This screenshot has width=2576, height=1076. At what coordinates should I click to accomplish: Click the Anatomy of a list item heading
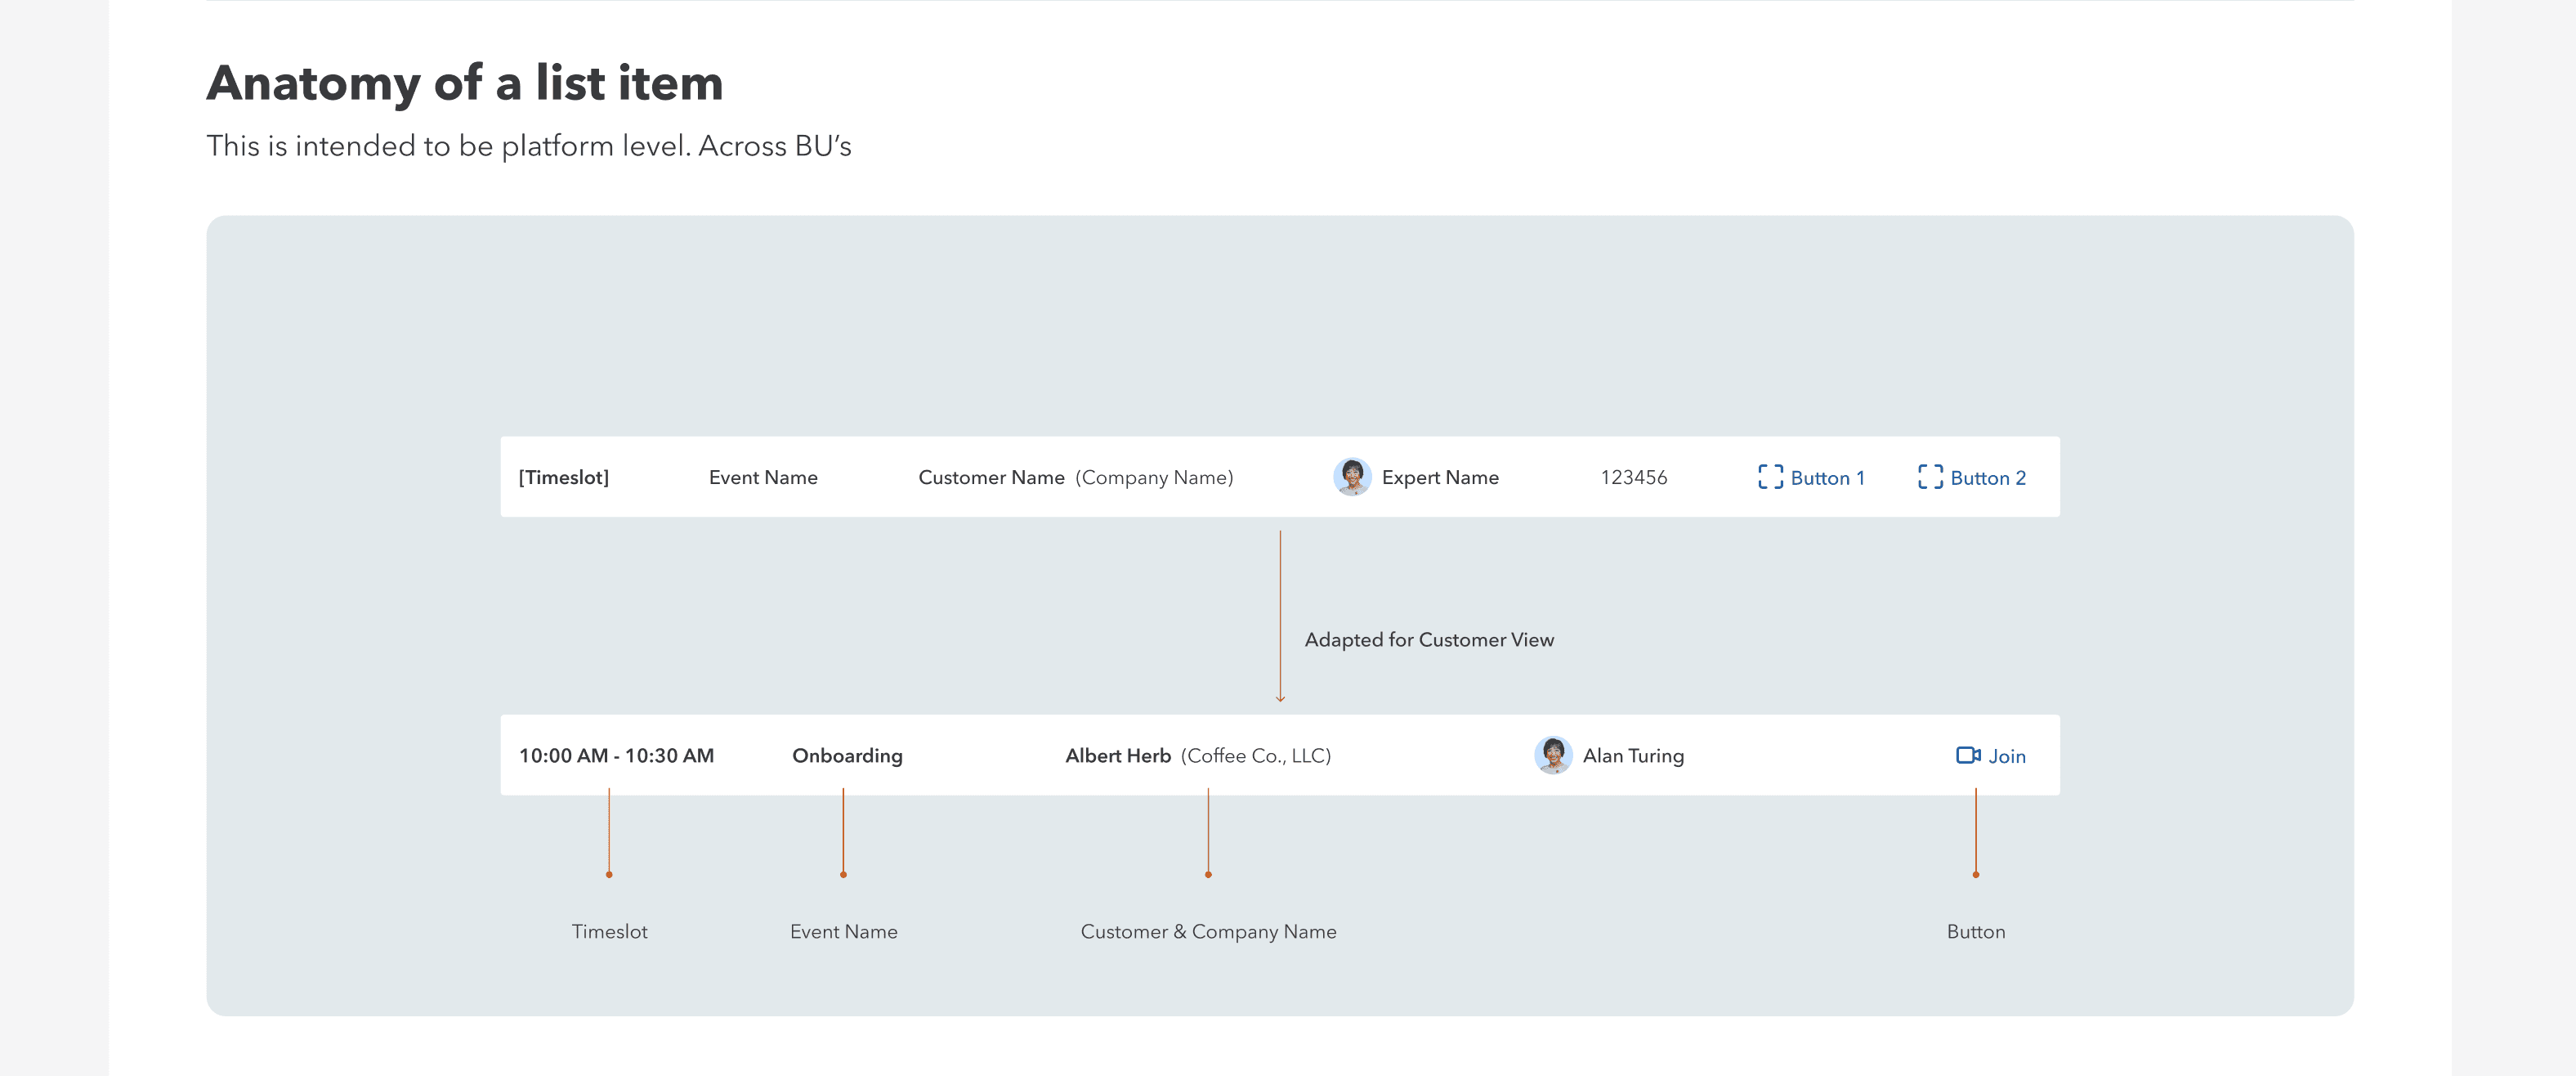464,83
